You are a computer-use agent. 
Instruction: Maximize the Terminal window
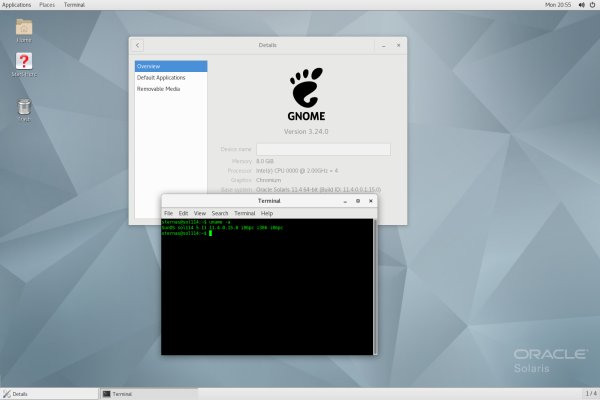358,201
